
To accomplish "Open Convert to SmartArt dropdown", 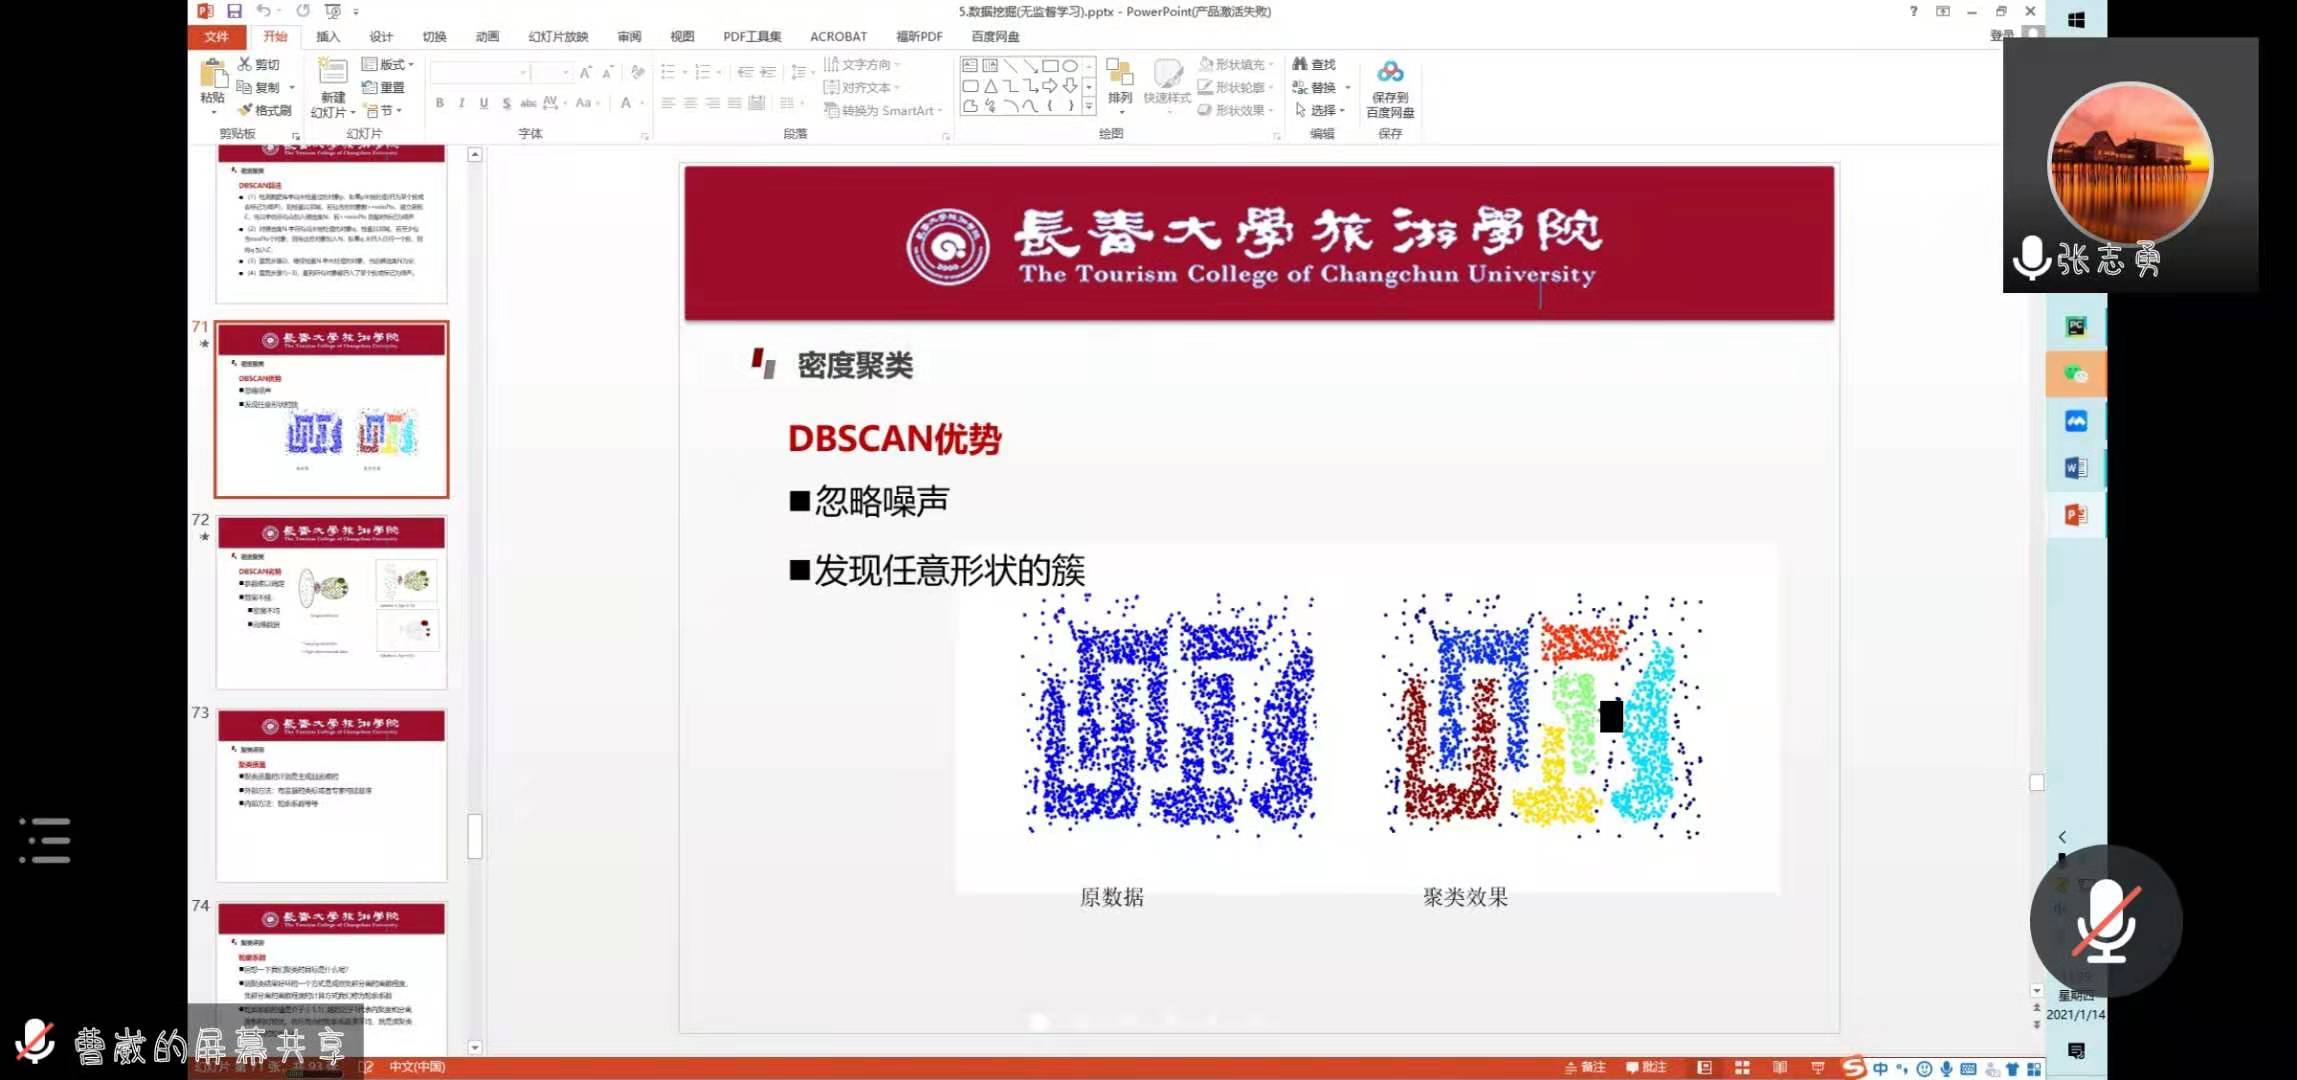I will [884, 110].
